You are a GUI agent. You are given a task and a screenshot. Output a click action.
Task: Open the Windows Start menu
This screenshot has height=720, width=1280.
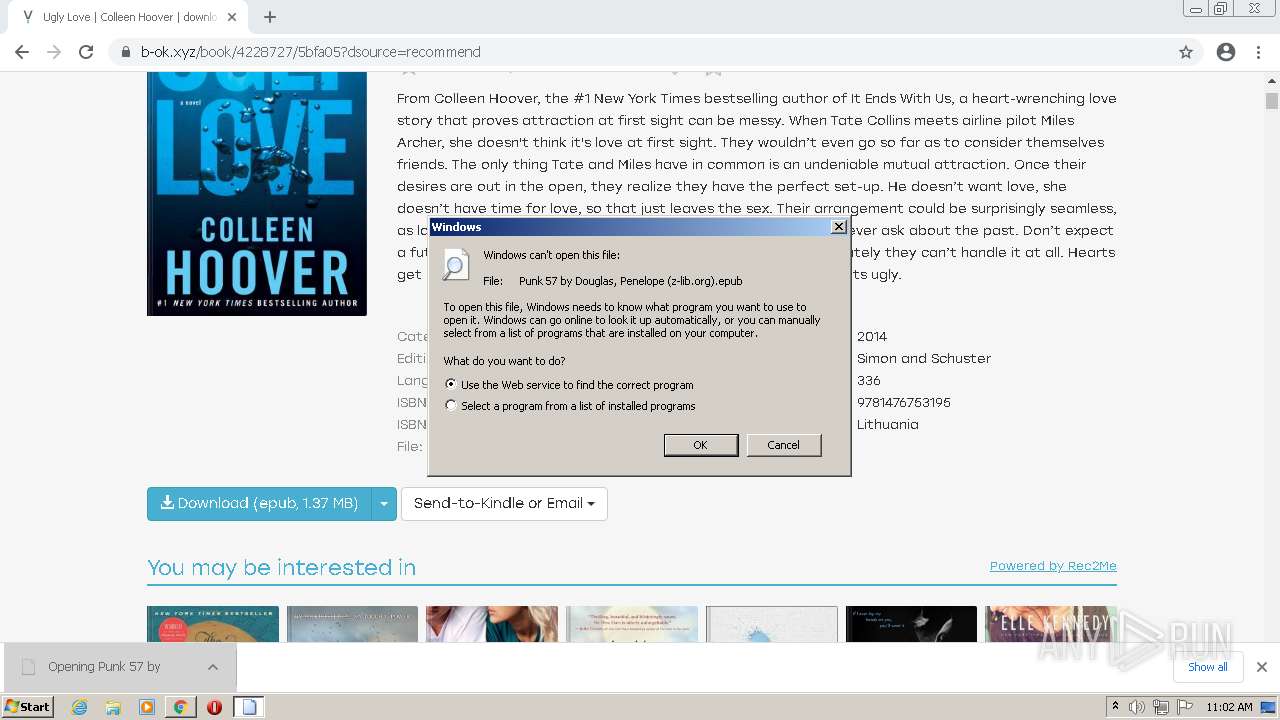click(x=27, y=707)
